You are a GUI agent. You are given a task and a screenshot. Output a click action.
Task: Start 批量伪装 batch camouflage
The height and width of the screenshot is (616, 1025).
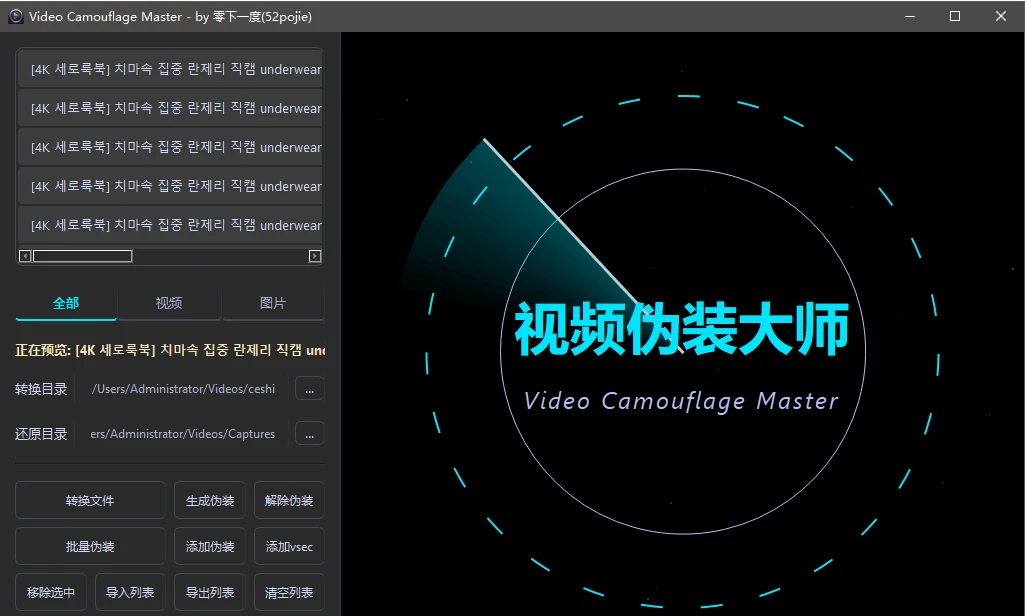coord(89,546)
